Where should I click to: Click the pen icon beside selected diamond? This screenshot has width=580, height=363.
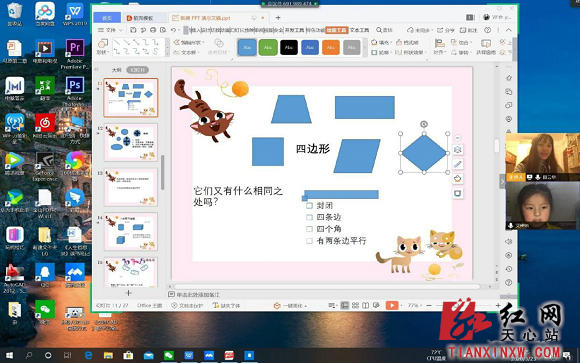coord(458,164)
